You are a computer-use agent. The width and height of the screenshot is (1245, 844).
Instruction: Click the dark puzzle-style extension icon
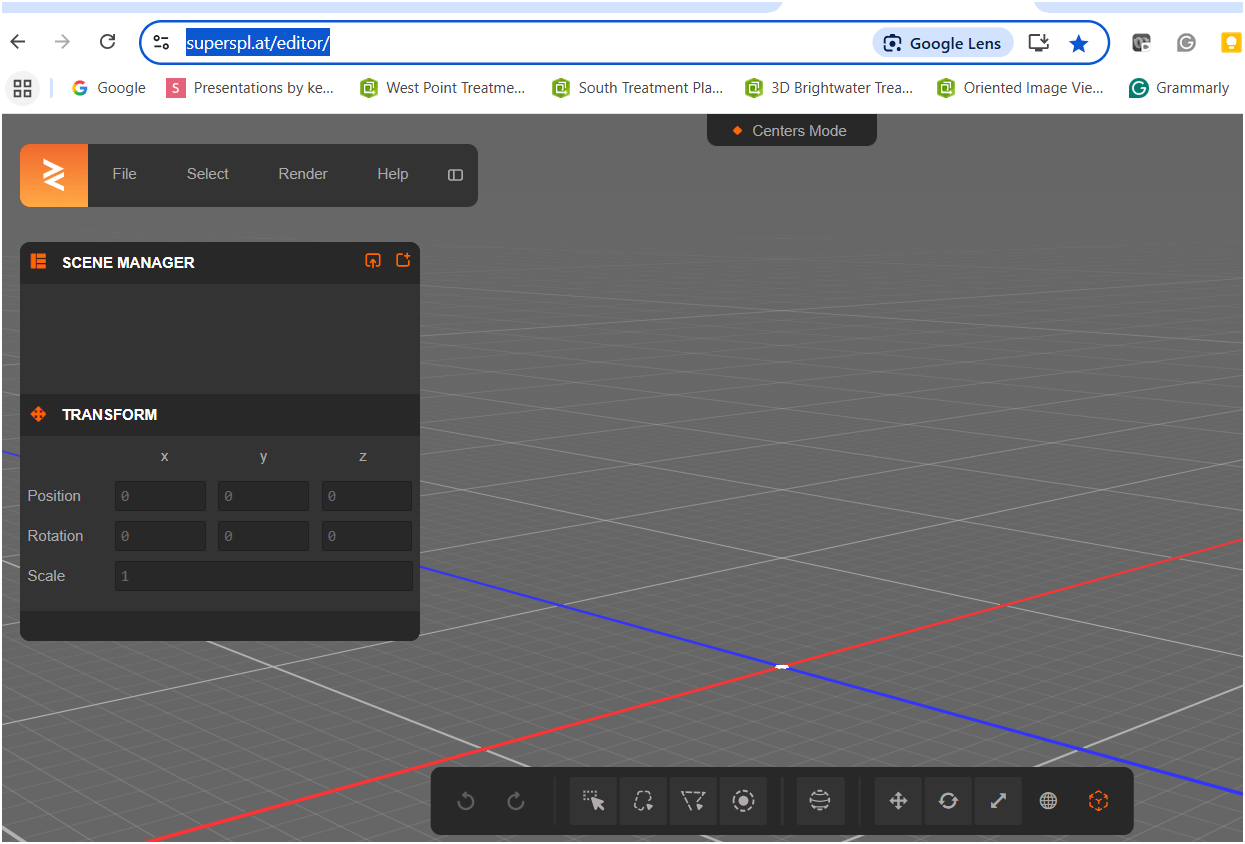coord(1141,43)
